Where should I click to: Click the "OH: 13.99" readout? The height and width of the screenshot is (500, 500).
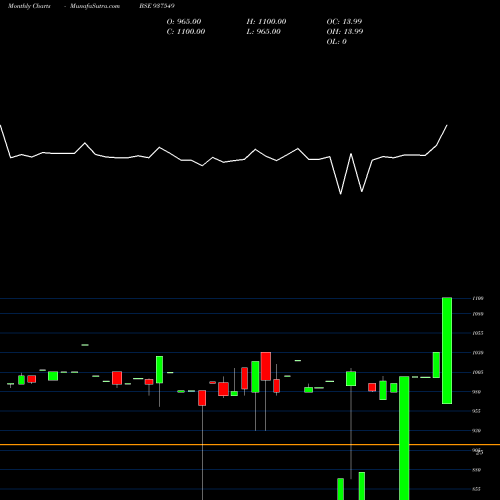tap(345, 31)
